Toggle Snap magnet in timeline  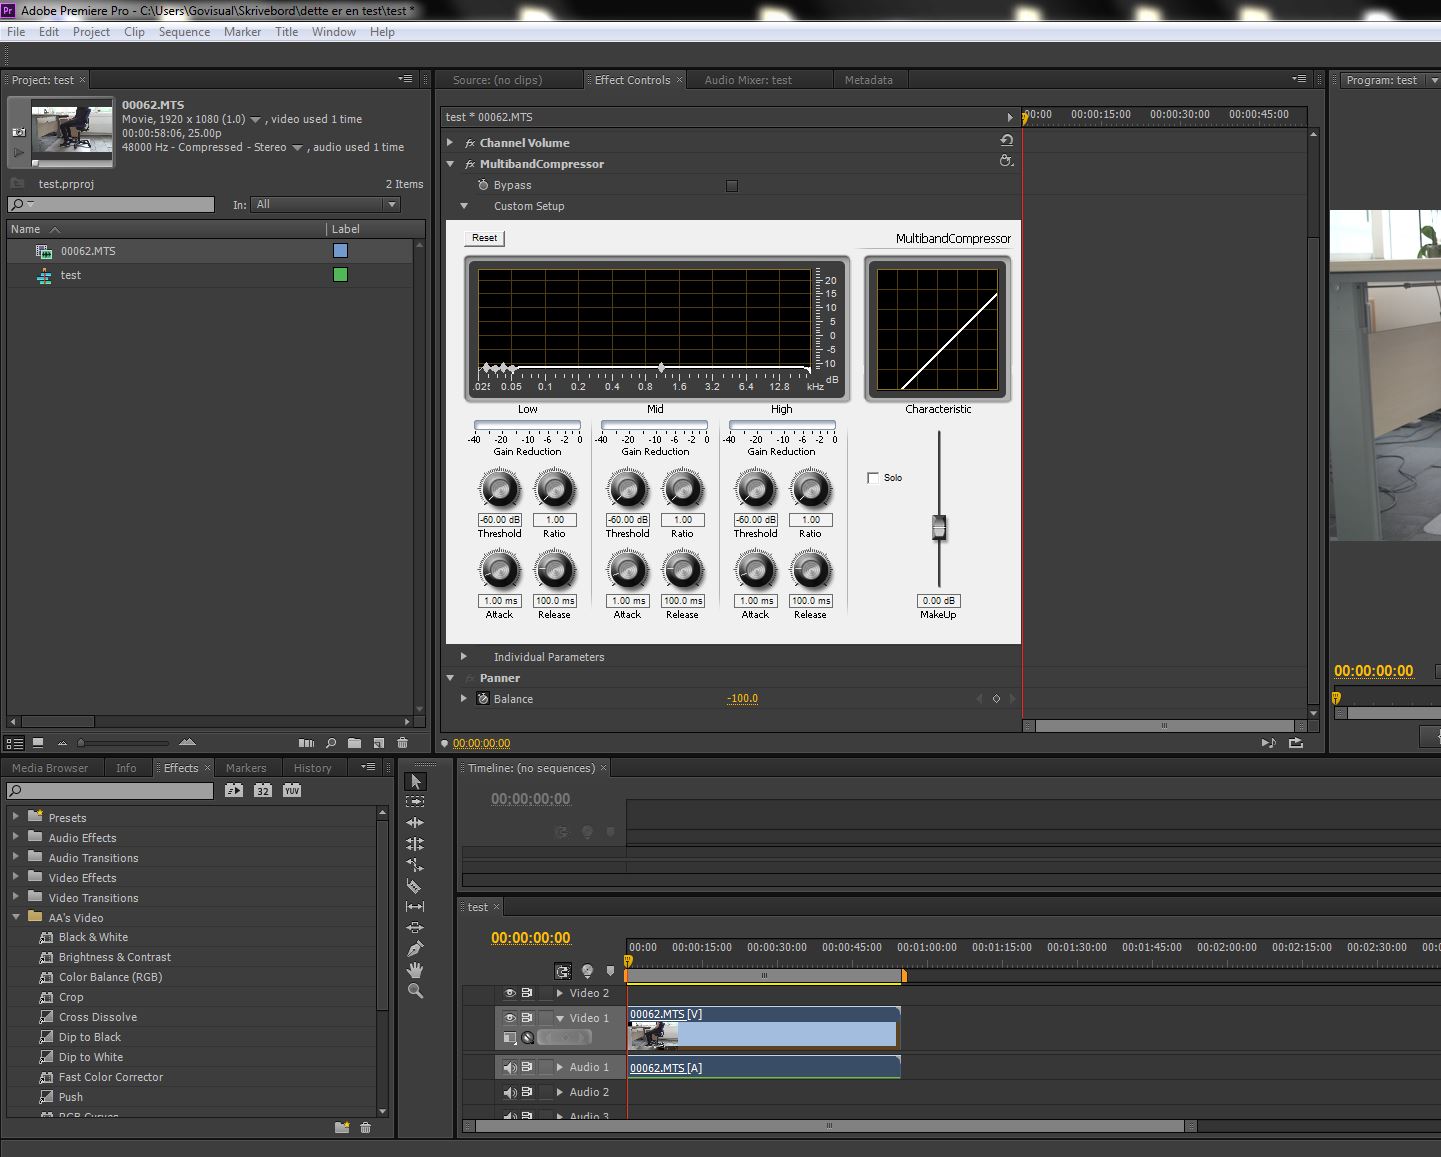click(x=563, y=971)
